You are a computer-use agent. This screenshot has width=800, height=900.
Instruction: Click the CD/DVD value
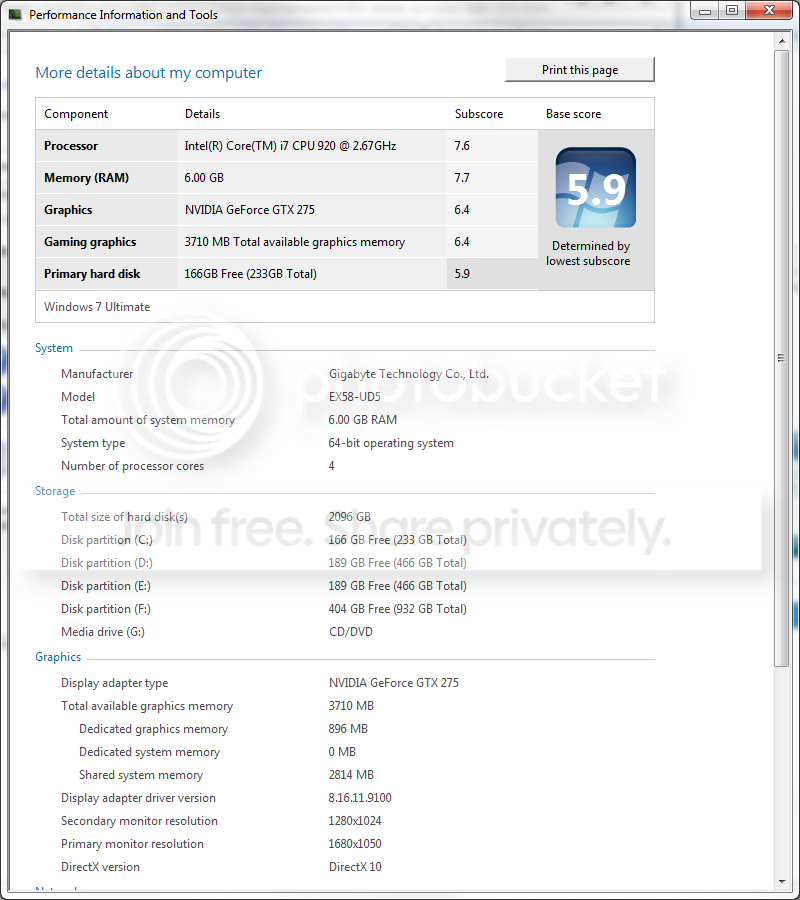pos(351,632)
